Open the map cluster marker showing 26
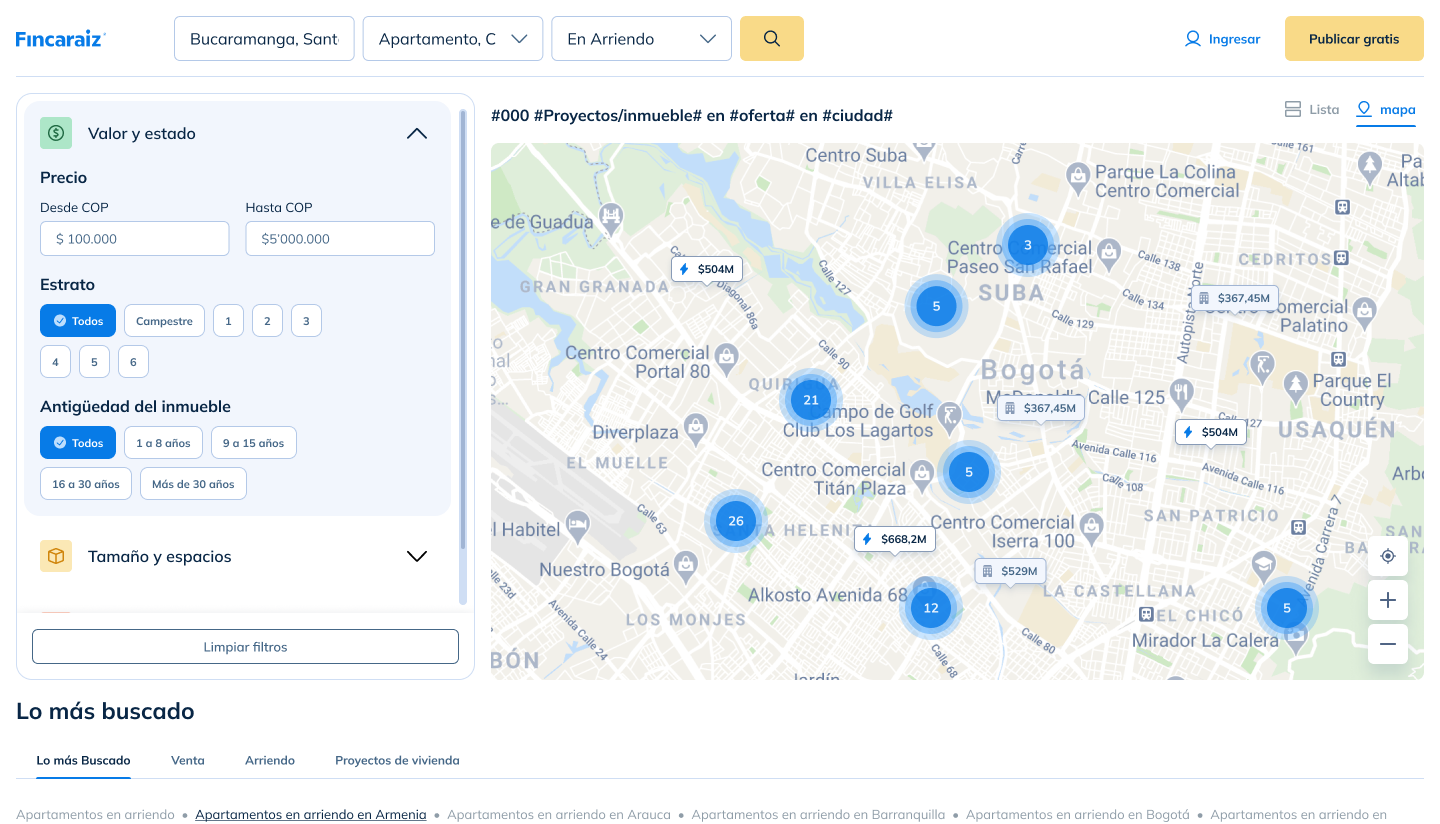Screen dimensions: 1440x824 736,521
